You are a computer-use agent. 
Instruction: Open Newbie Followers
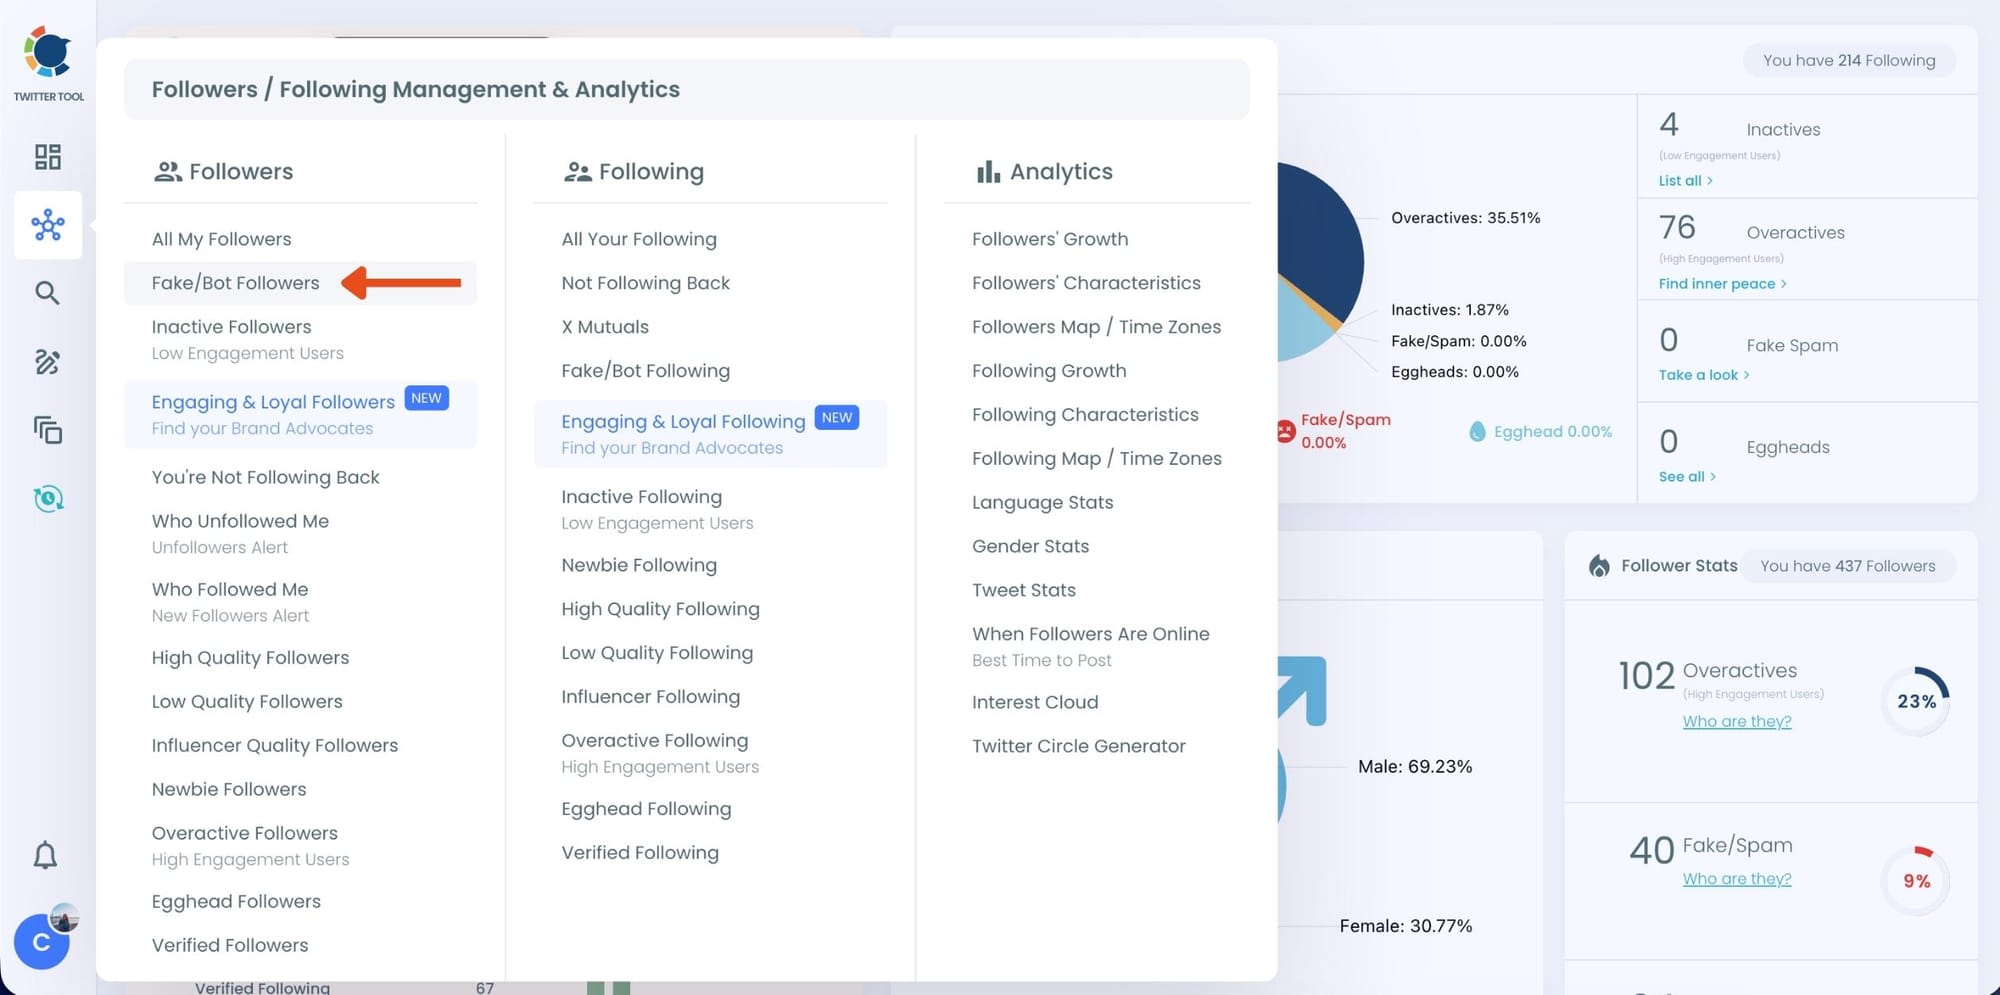[x=229, y=789]
